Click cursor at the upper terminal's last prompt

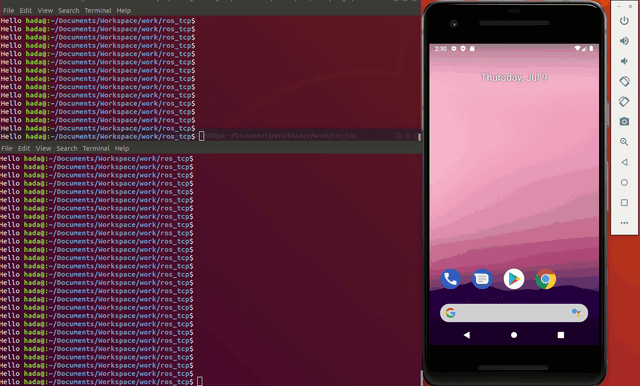(201, 136)
